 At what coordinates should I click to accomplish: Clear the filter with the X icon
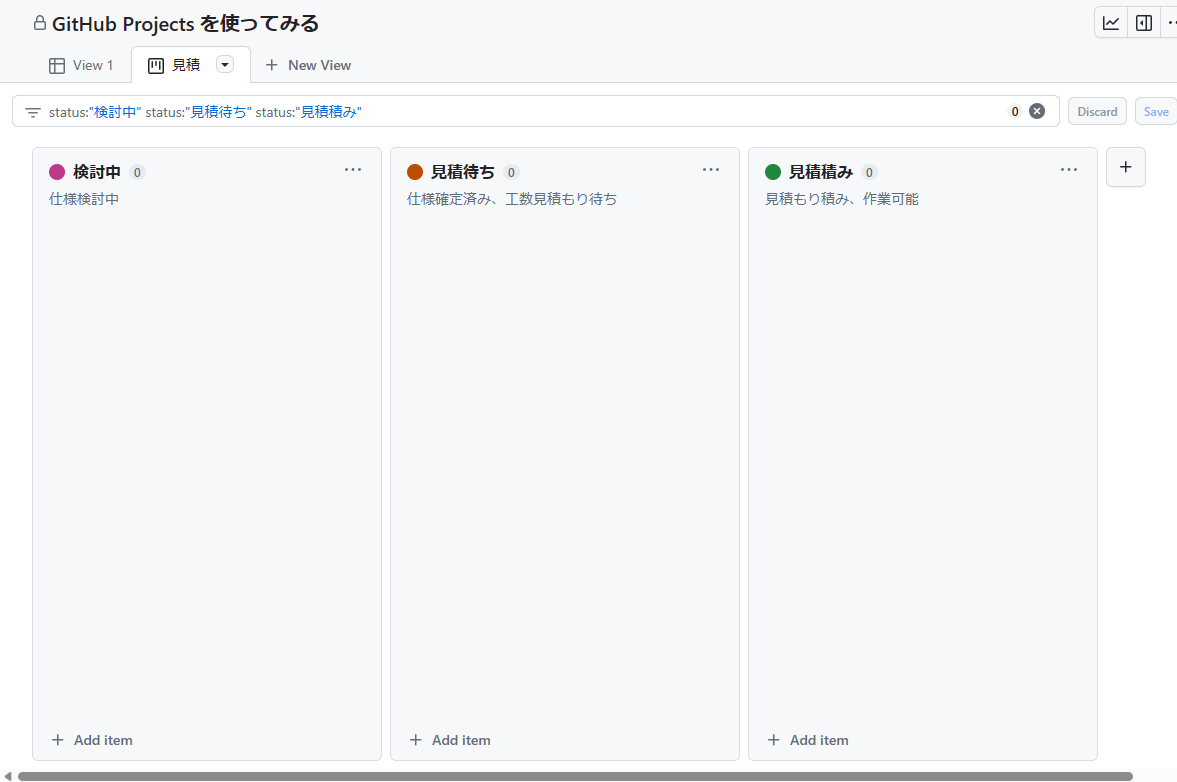tap(1037, 111)
